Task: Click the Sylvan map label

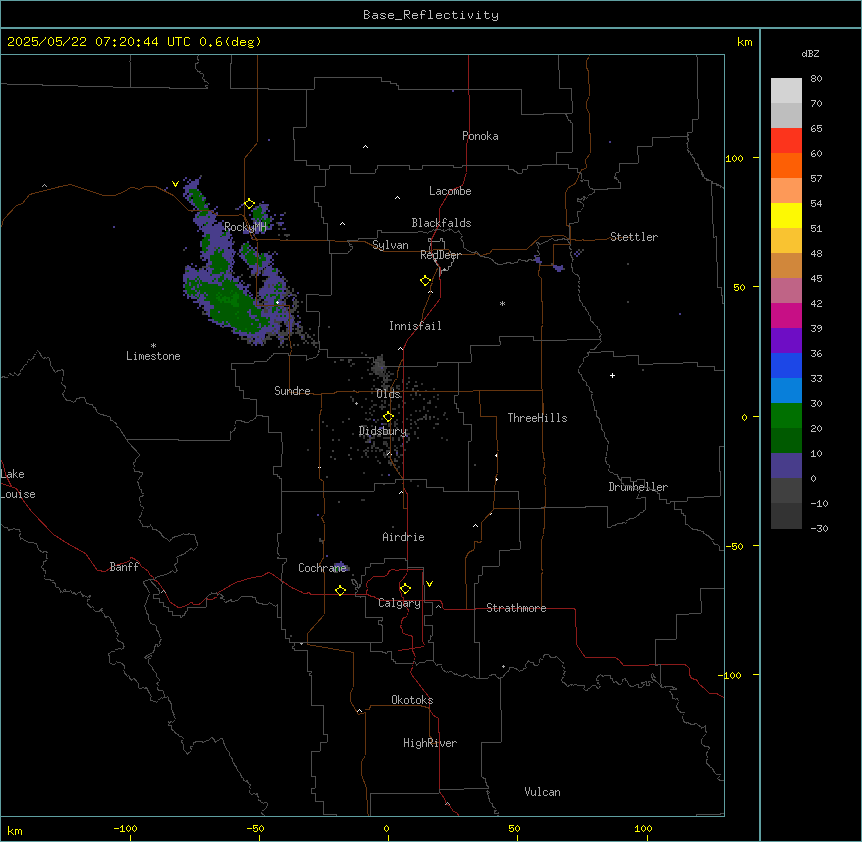Action: pos(390,245)
